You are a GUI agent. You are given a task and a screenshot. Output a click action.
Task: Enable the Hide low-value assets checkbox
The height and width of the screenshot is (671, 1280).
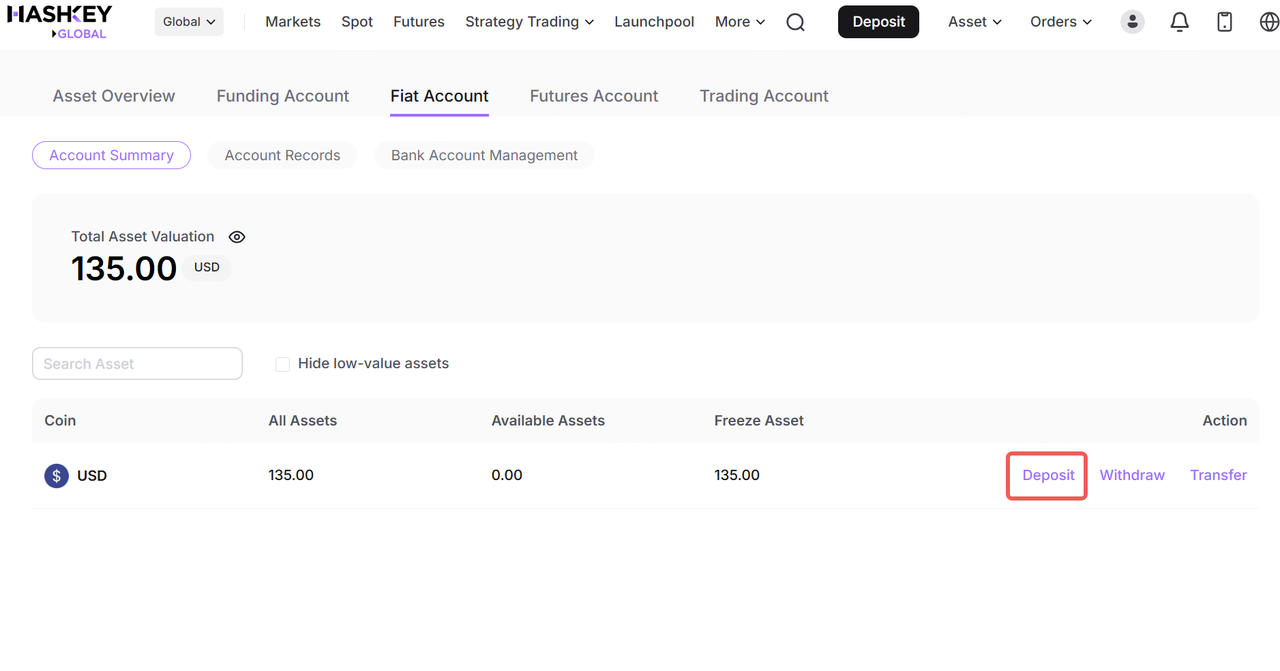click(283, 364)
